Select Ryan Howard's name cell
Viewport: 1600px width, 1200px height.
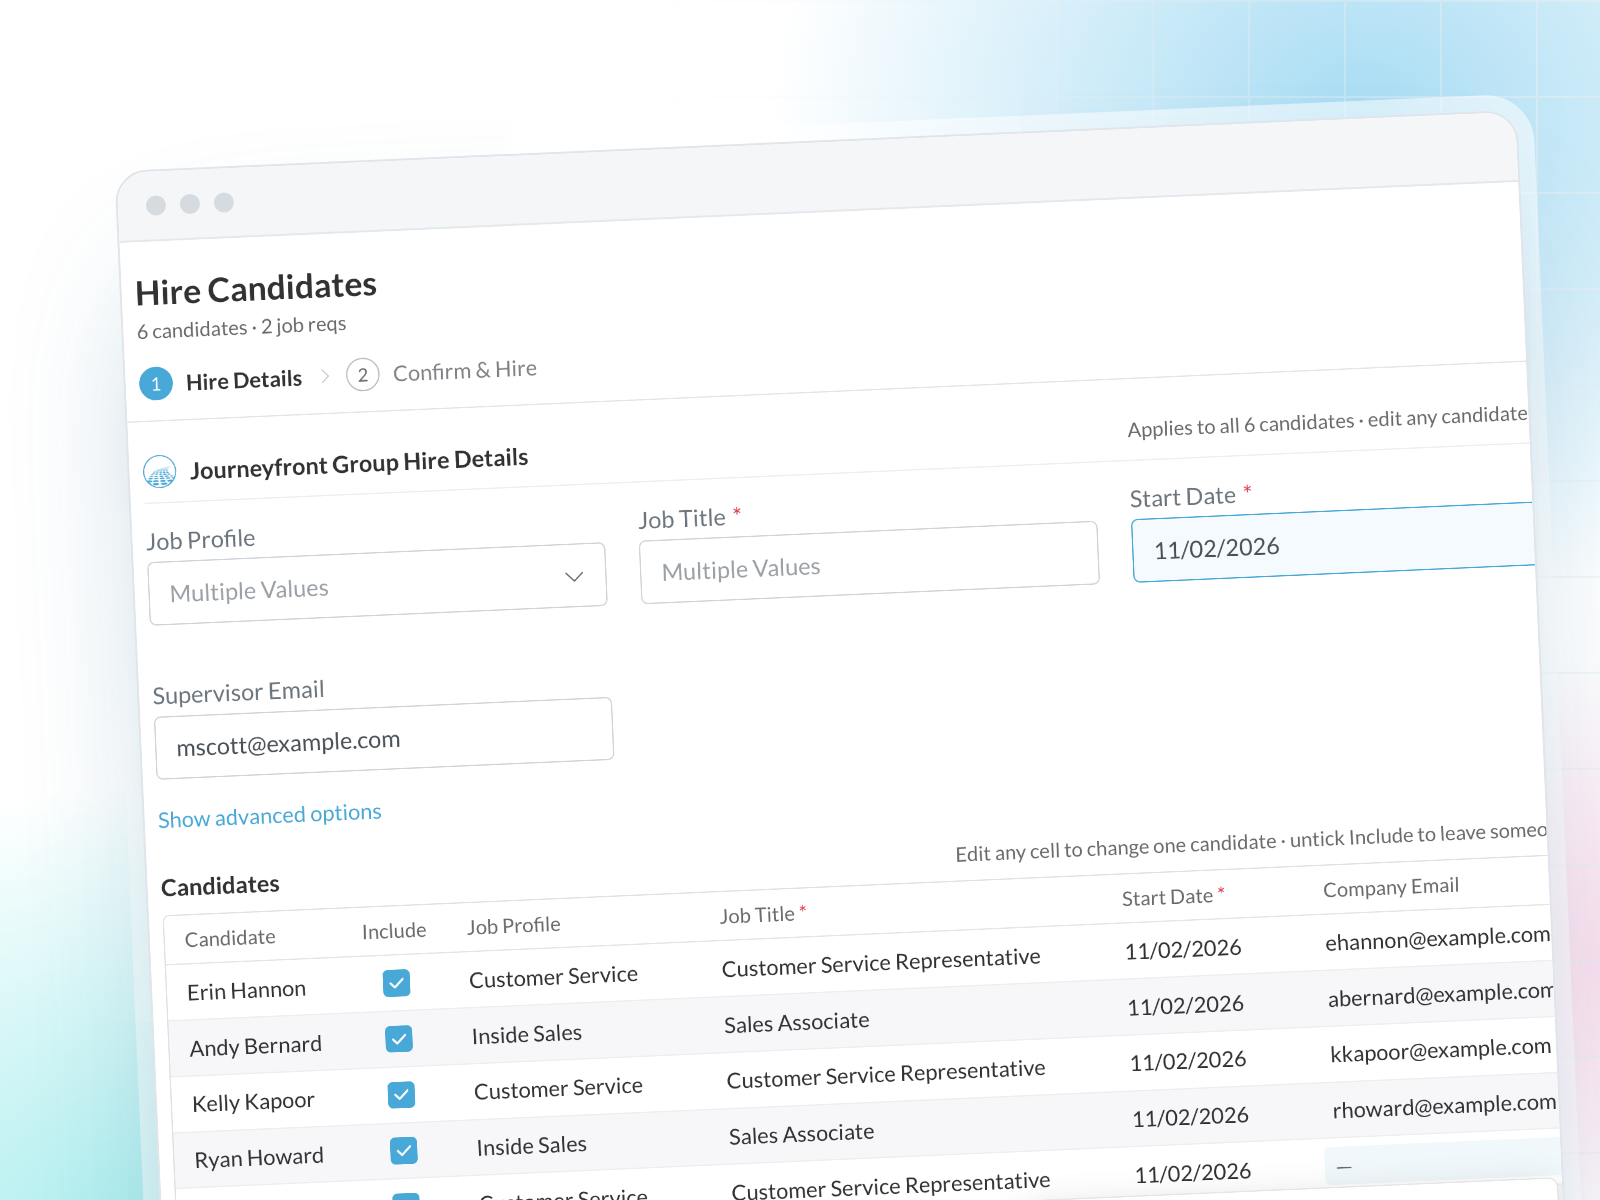click(x=259, y=1158)
